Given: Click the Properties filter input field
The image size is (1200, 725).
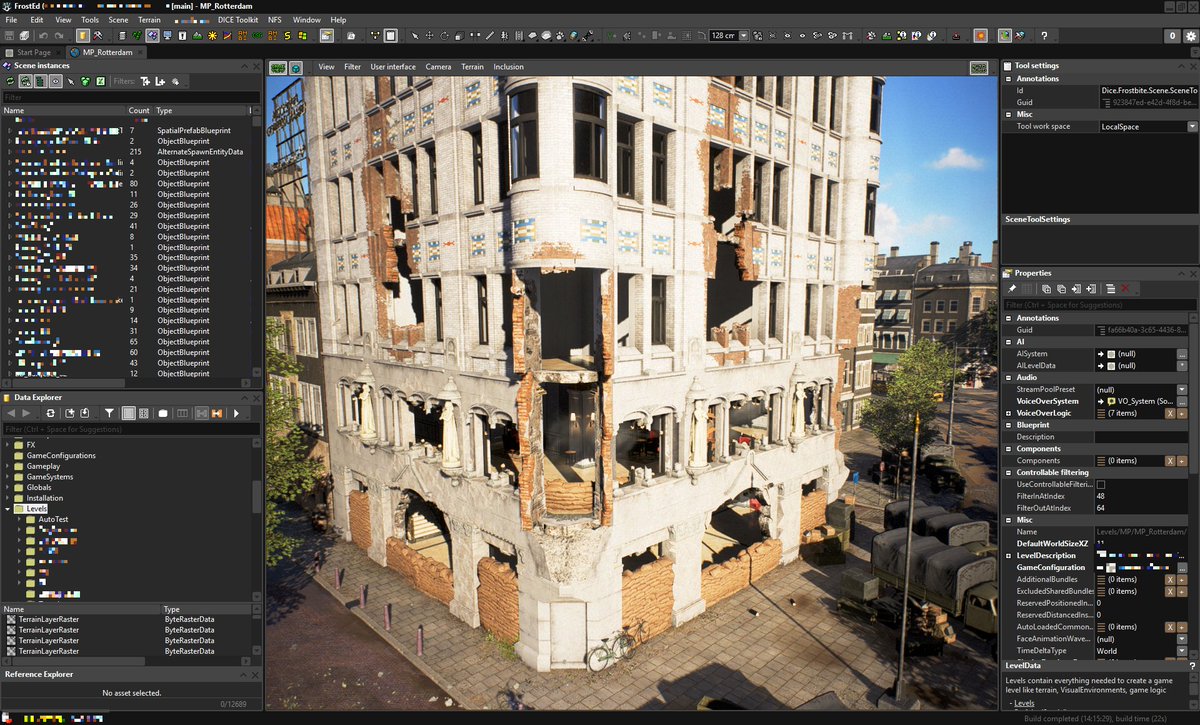Looking at the screenshot, I should [x=1098, y=304].
